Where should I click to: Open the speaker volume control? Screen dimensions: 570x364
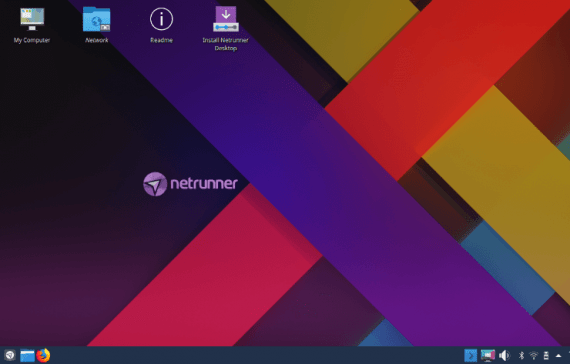[505, 355]
